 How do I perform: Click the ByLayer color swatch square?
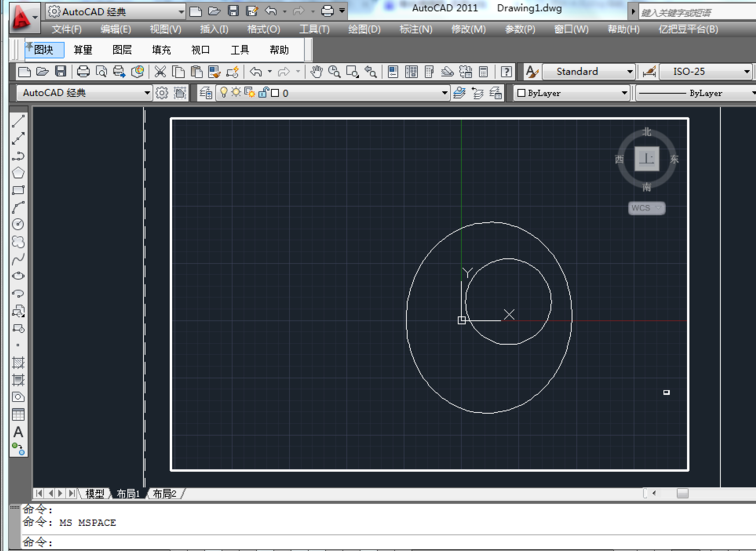coord(521,93)
